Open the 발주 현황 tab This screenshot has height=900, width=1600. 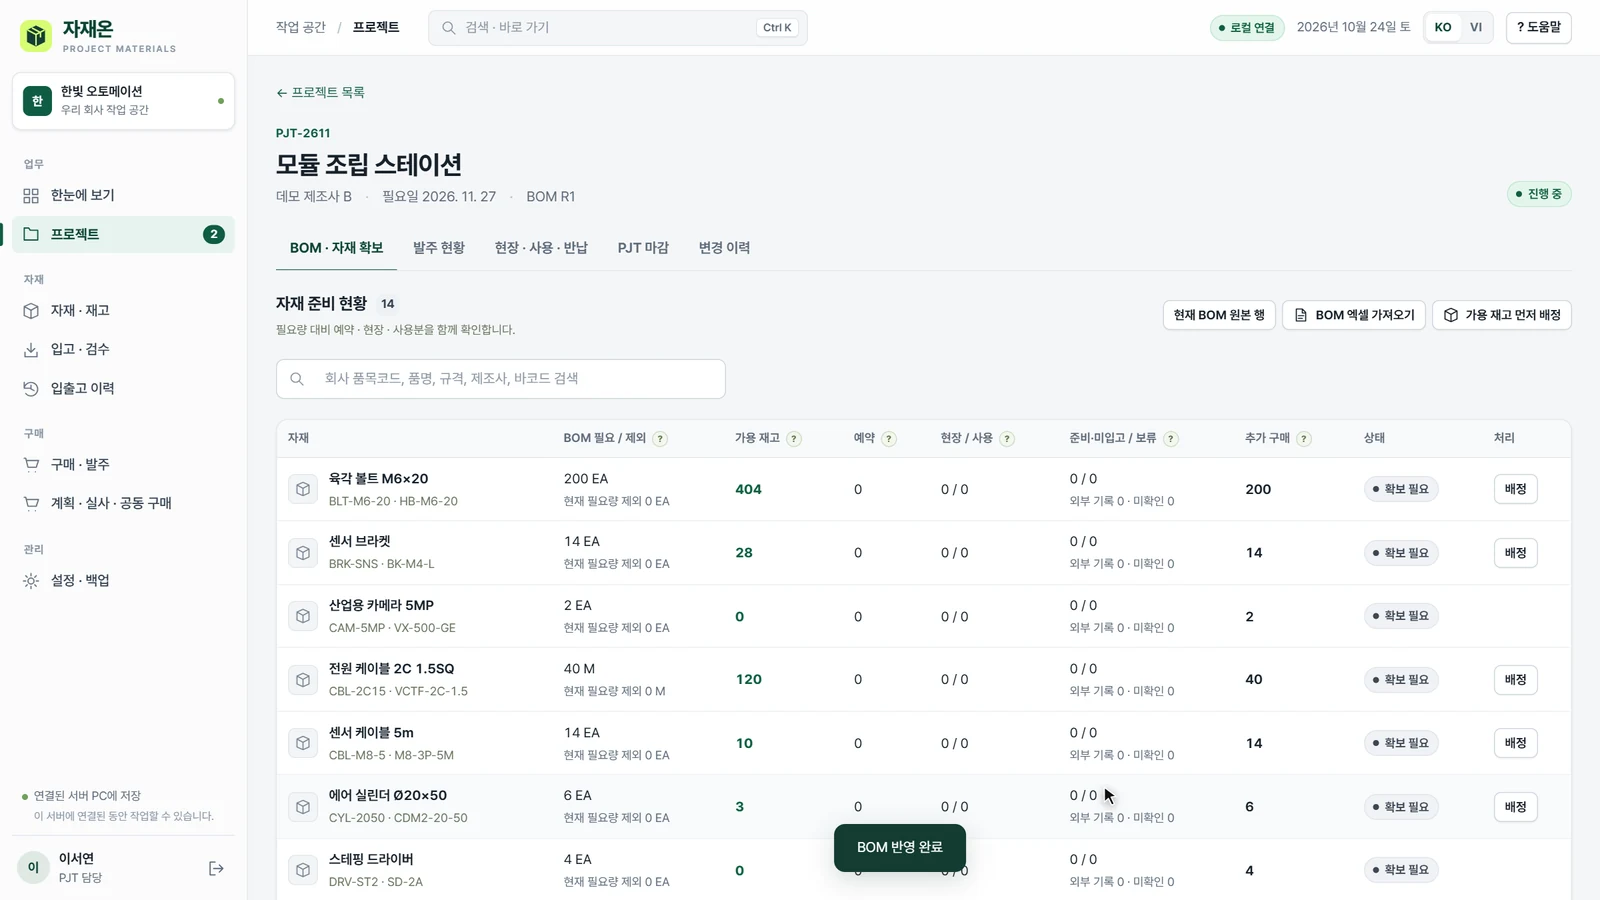439,248
